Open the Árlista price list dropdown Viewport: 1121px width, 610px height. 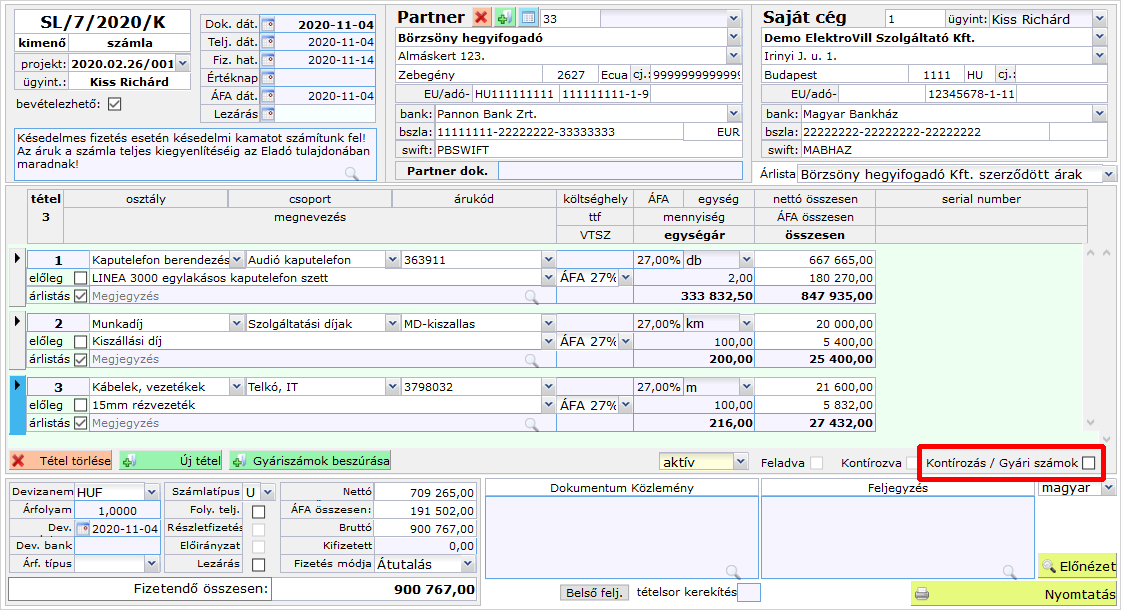[1109, 174]
